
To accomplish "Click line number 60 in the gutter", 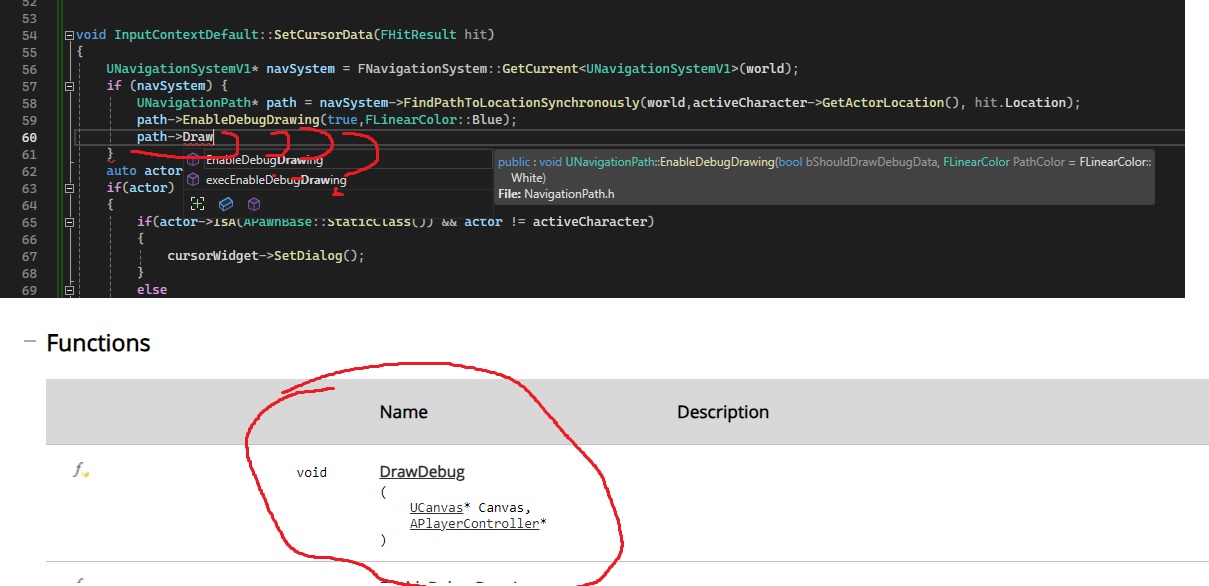I will 29,137.
